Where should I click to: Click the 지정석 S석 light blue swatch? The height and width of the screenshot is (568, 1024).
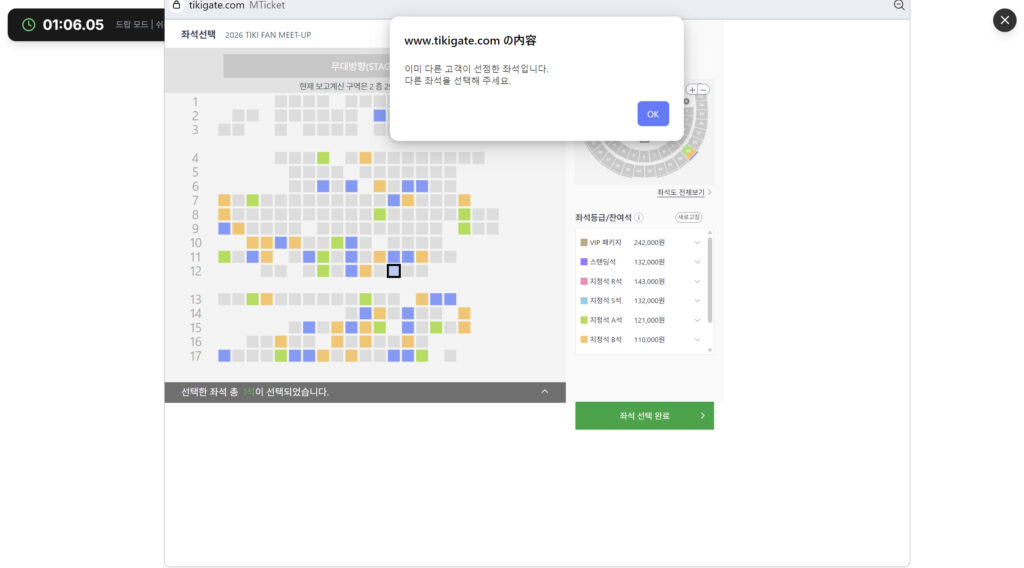click(584, 300)
